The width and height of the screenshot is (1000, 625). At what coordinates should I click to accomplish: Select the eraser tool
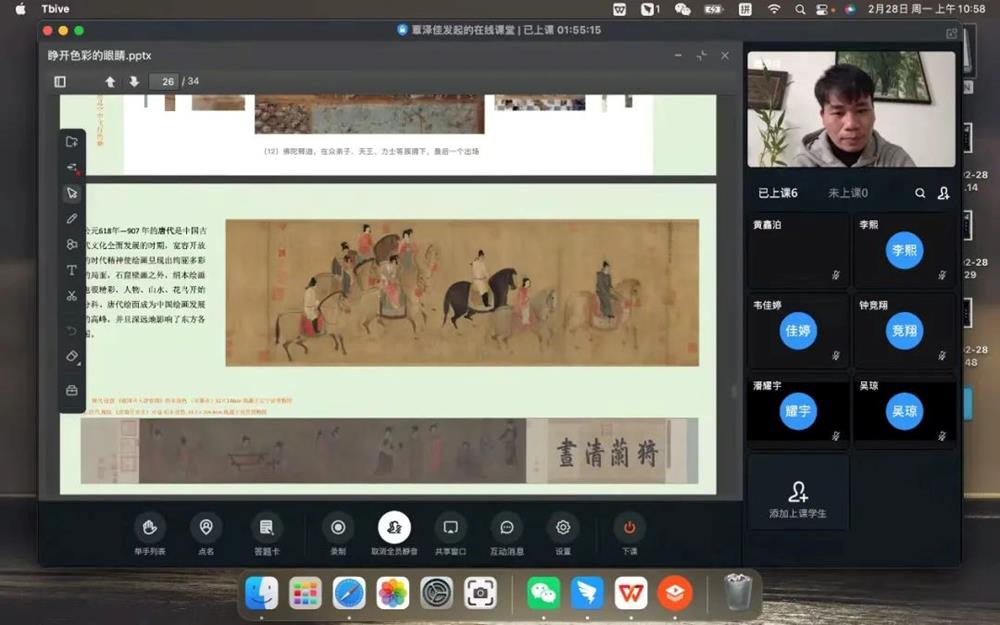[72, 357]
